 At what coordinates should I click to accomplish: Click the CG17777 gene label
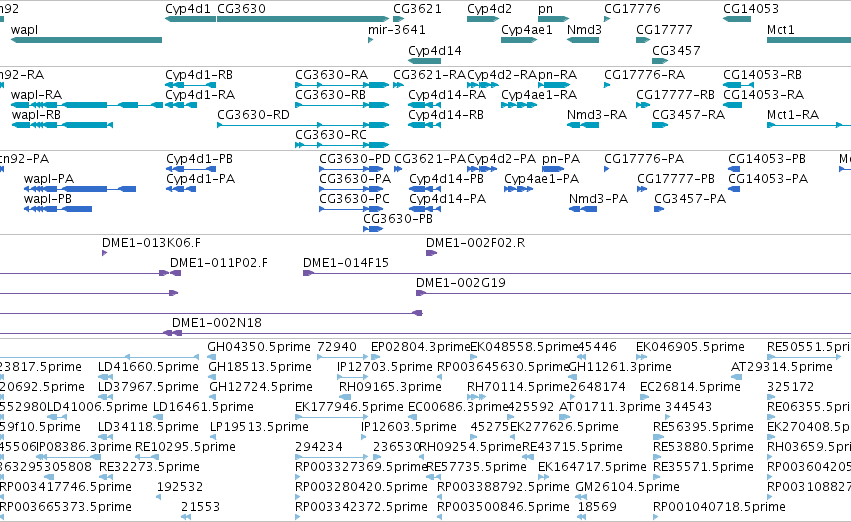(x=664, y=29)
